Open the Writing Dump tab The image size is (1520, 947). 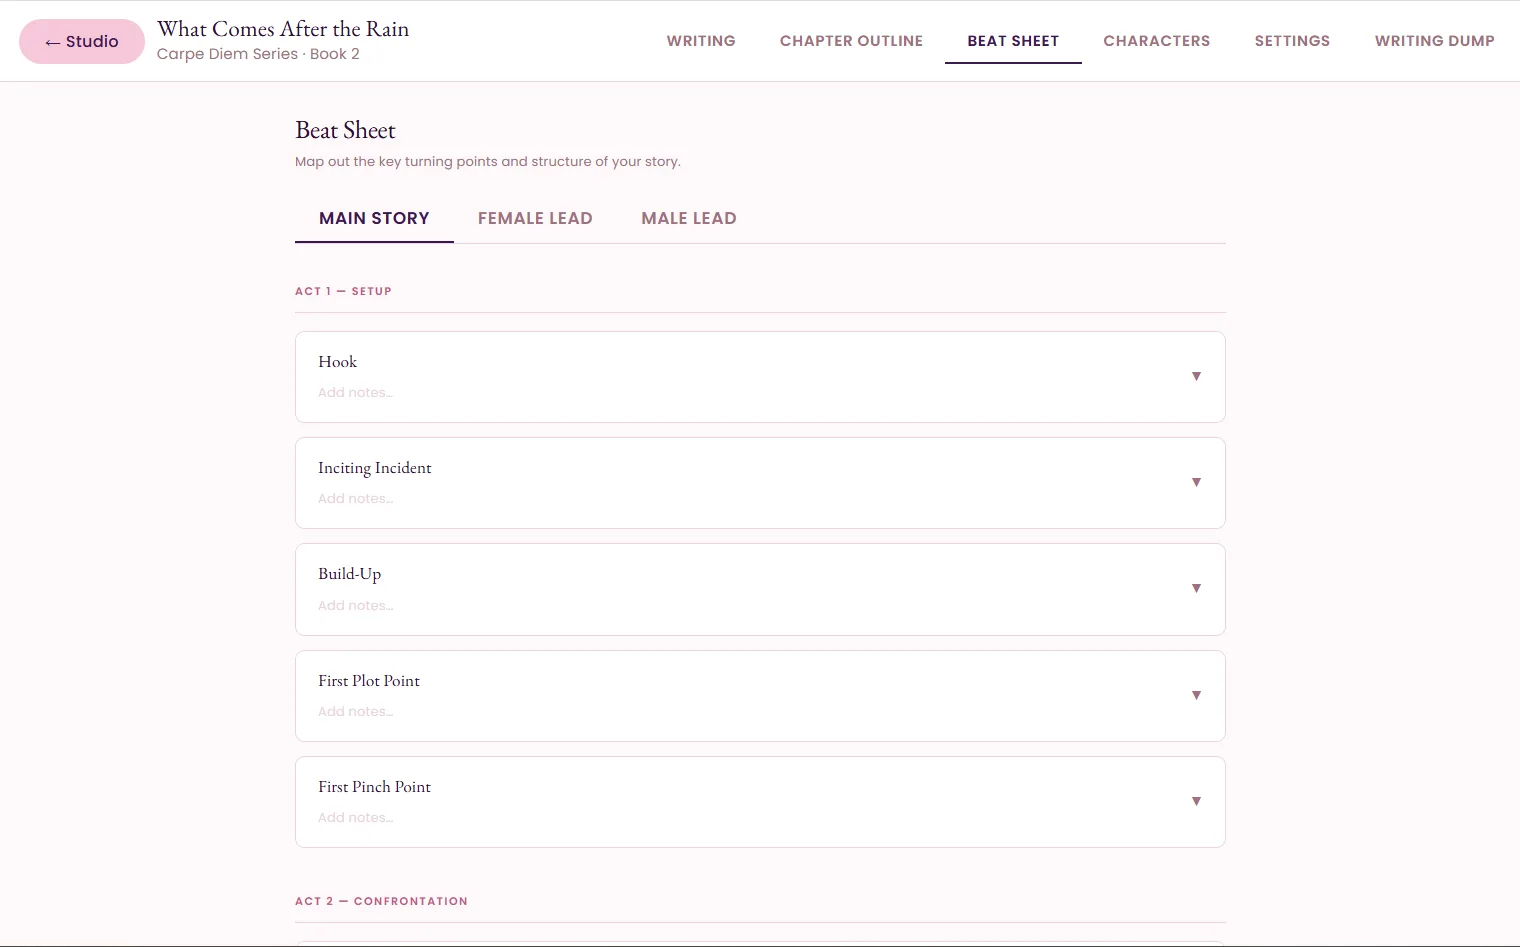1434,41
